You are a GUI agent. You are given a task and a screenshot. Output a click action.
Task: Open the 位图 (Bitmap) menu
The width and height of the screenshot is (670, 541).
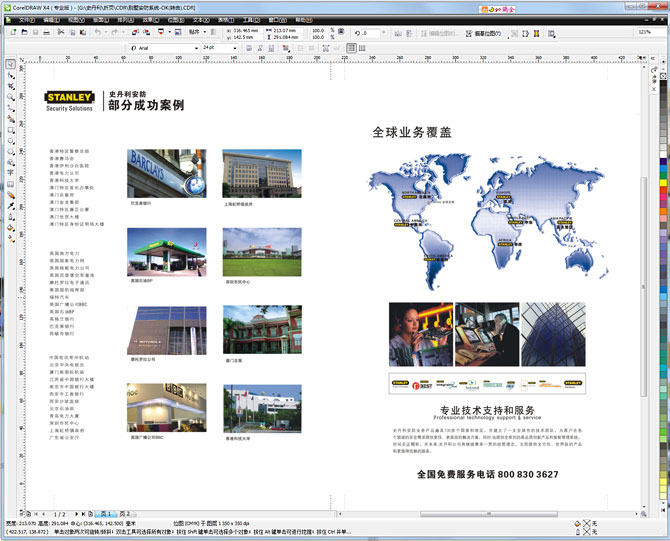coord(176,19)
